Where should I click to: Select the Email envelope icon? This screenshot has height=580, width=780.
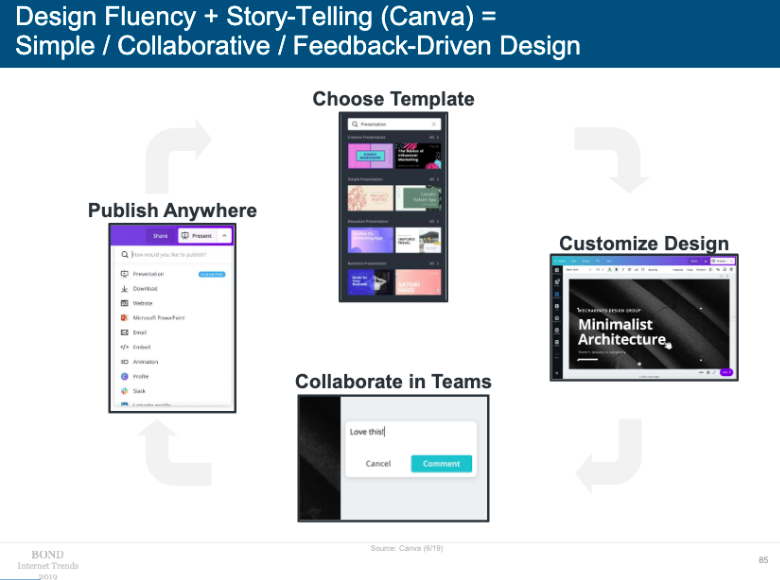[124, 332]
